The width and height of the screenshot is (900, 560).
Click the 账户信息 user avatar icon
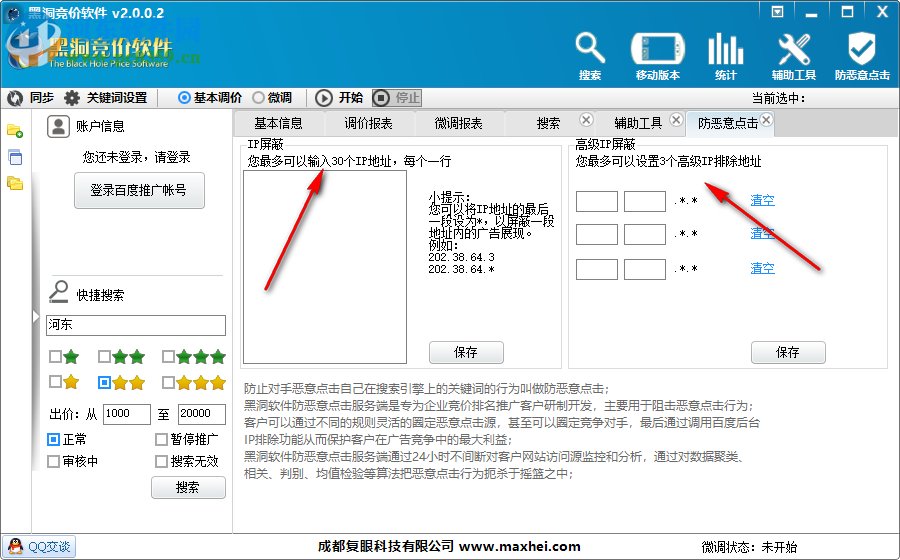(x=58, y=126)
